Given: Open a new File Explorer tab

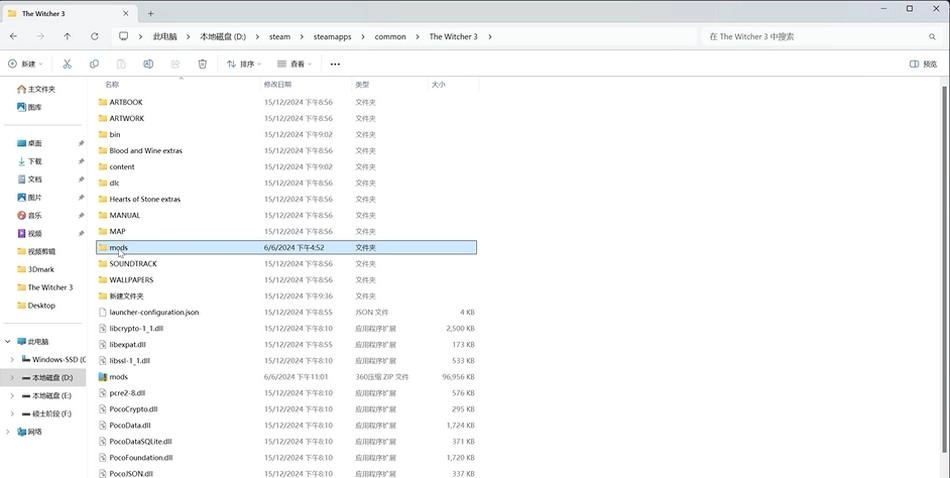Looking at the screenshot, I should point(150,13).
